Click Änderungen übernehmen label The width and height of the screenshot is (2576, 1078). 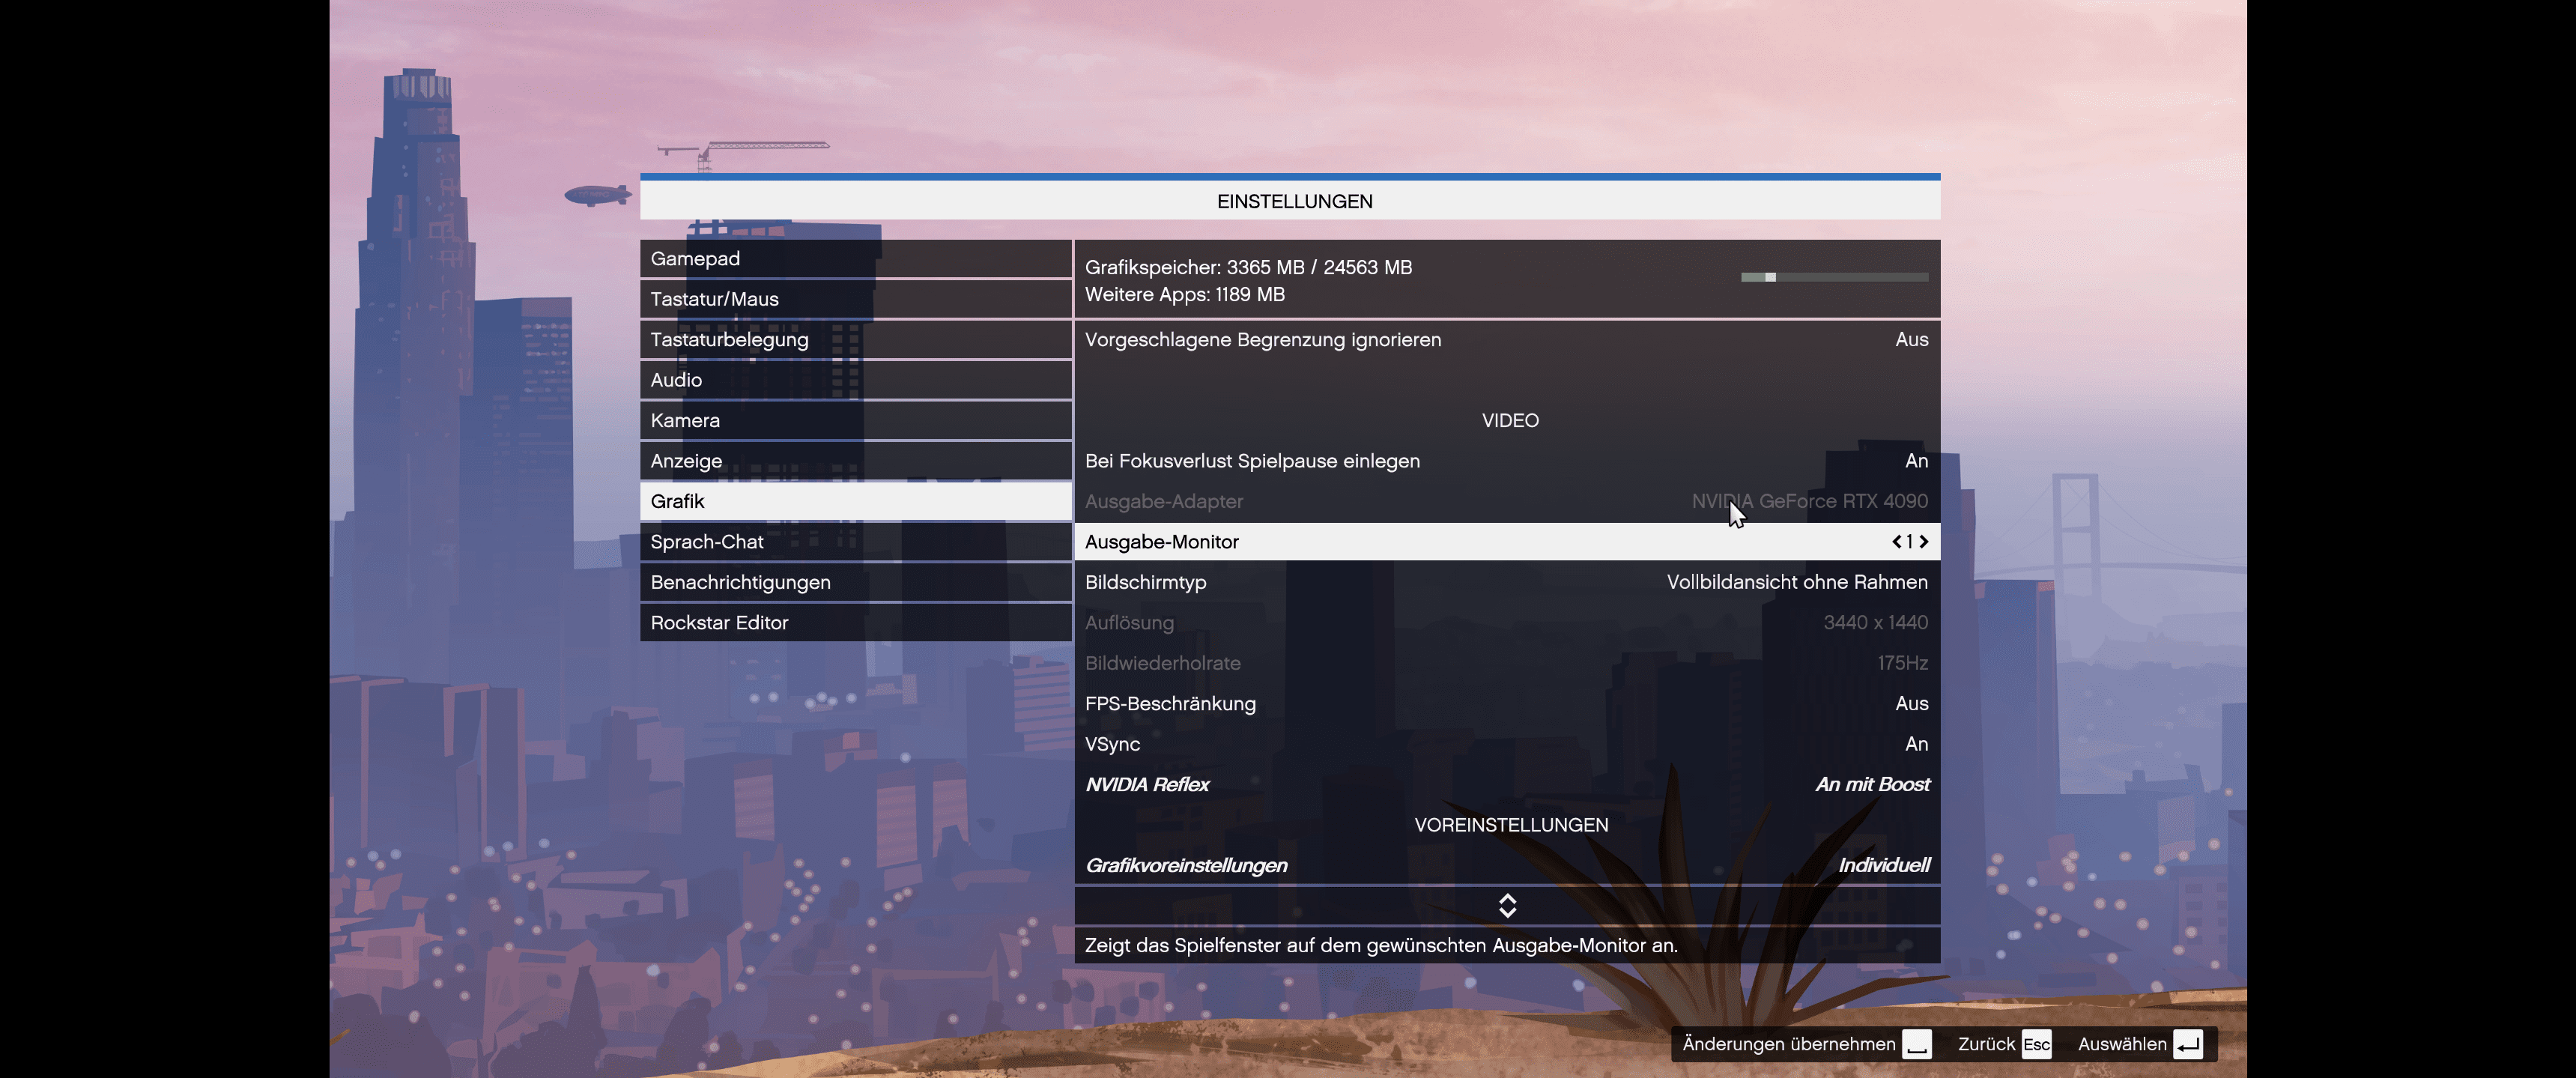(1788, 1044)
